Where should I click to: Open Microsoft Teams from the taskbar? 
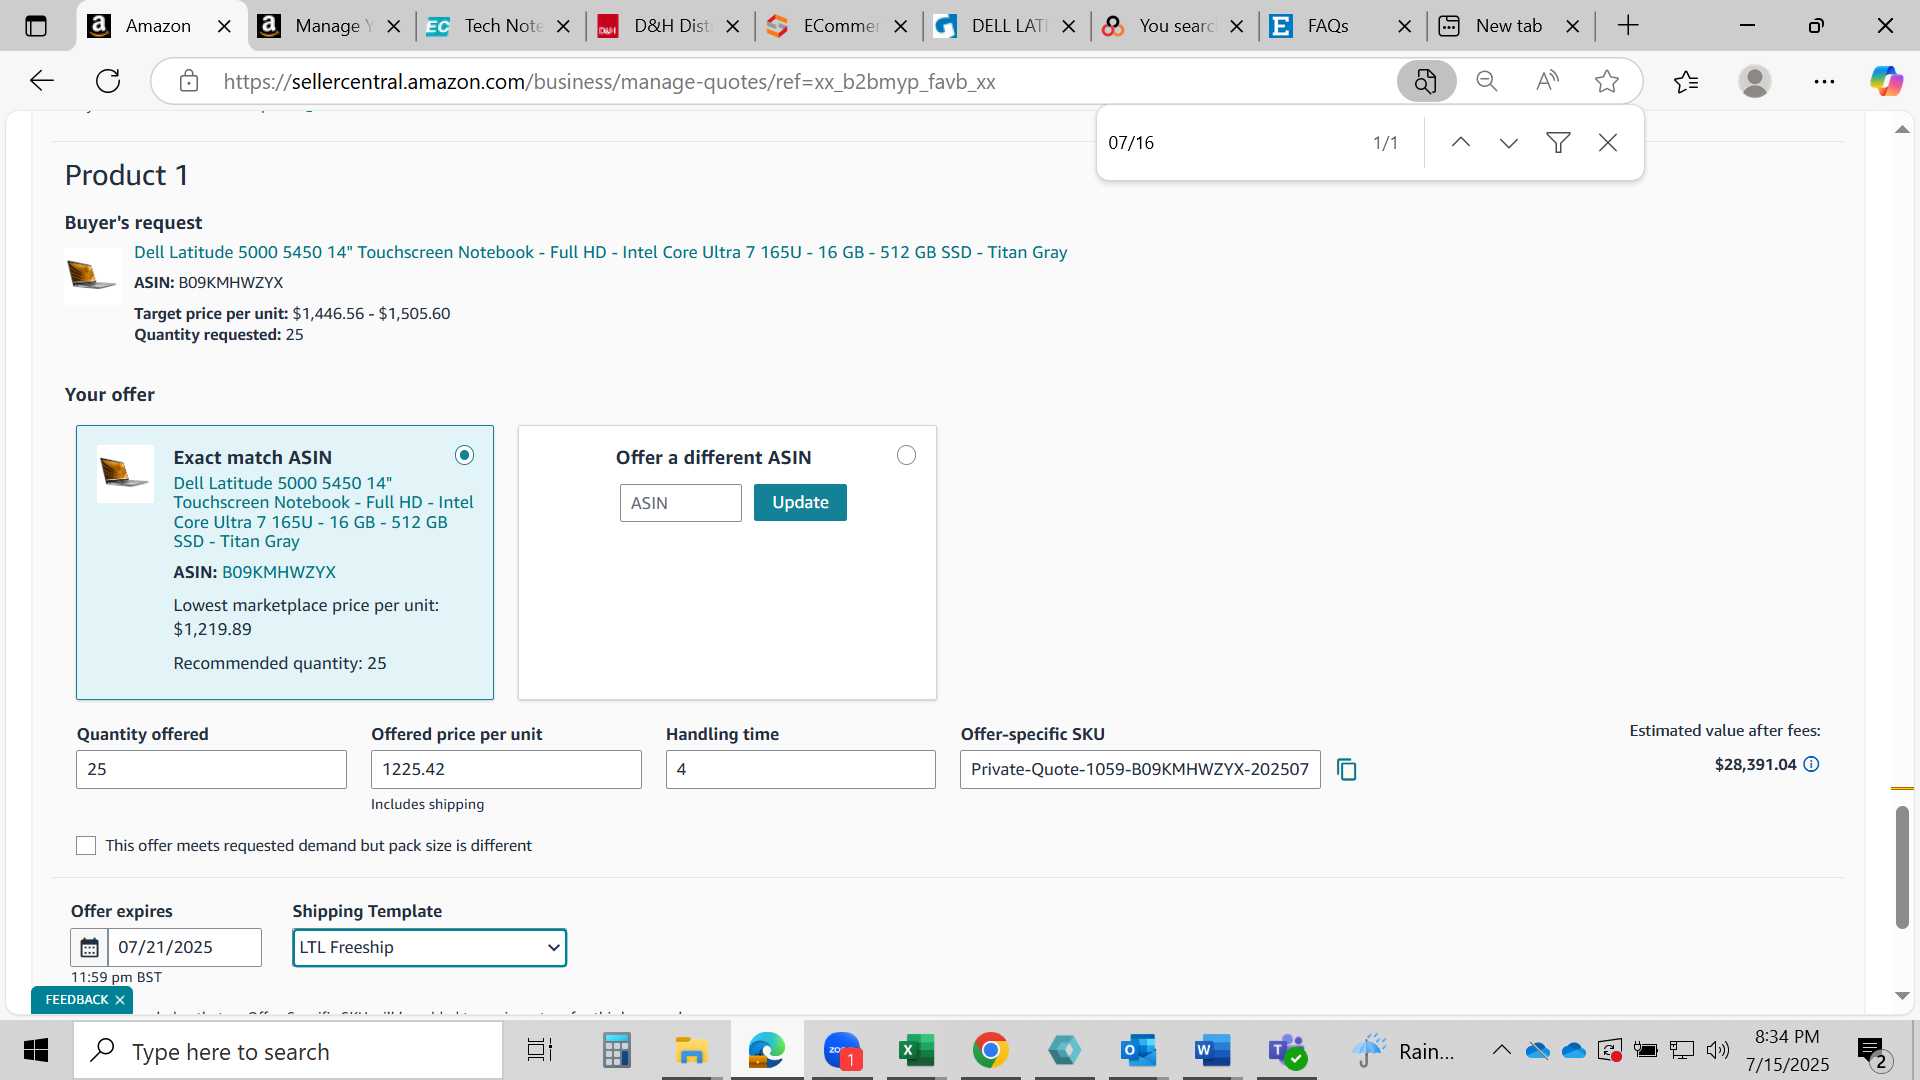coord(1286,1051)
